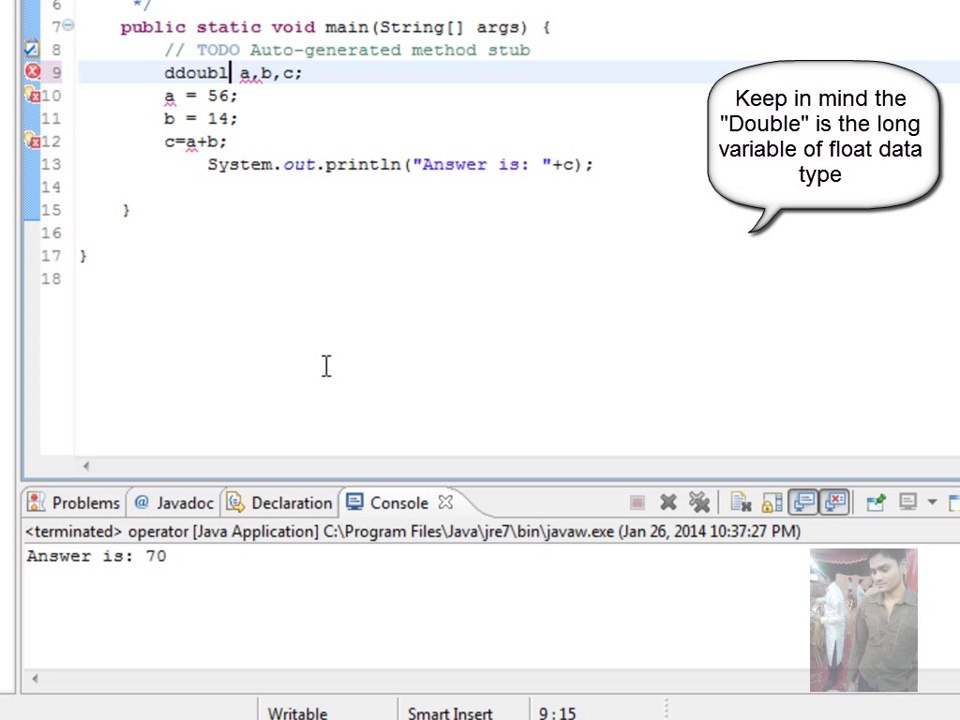Close the Console tab with its X
960x720 pixels.
pyautogui.click(x=446, y=503)
